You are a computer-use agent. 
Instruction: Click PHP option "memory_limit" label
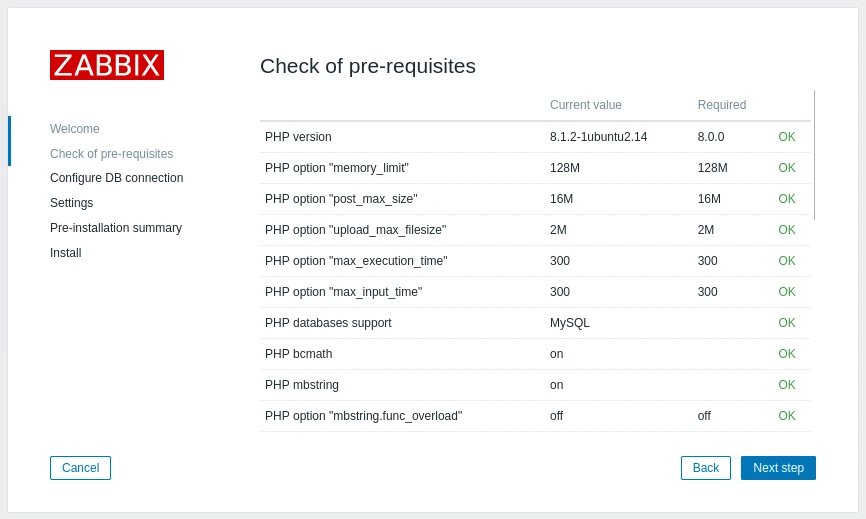[337, 168]
